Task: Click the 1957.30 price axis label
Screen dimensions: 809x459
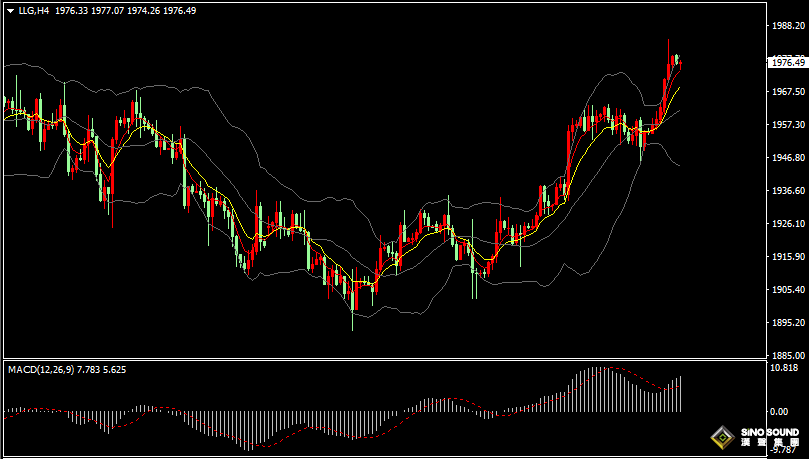Action: 788,124
